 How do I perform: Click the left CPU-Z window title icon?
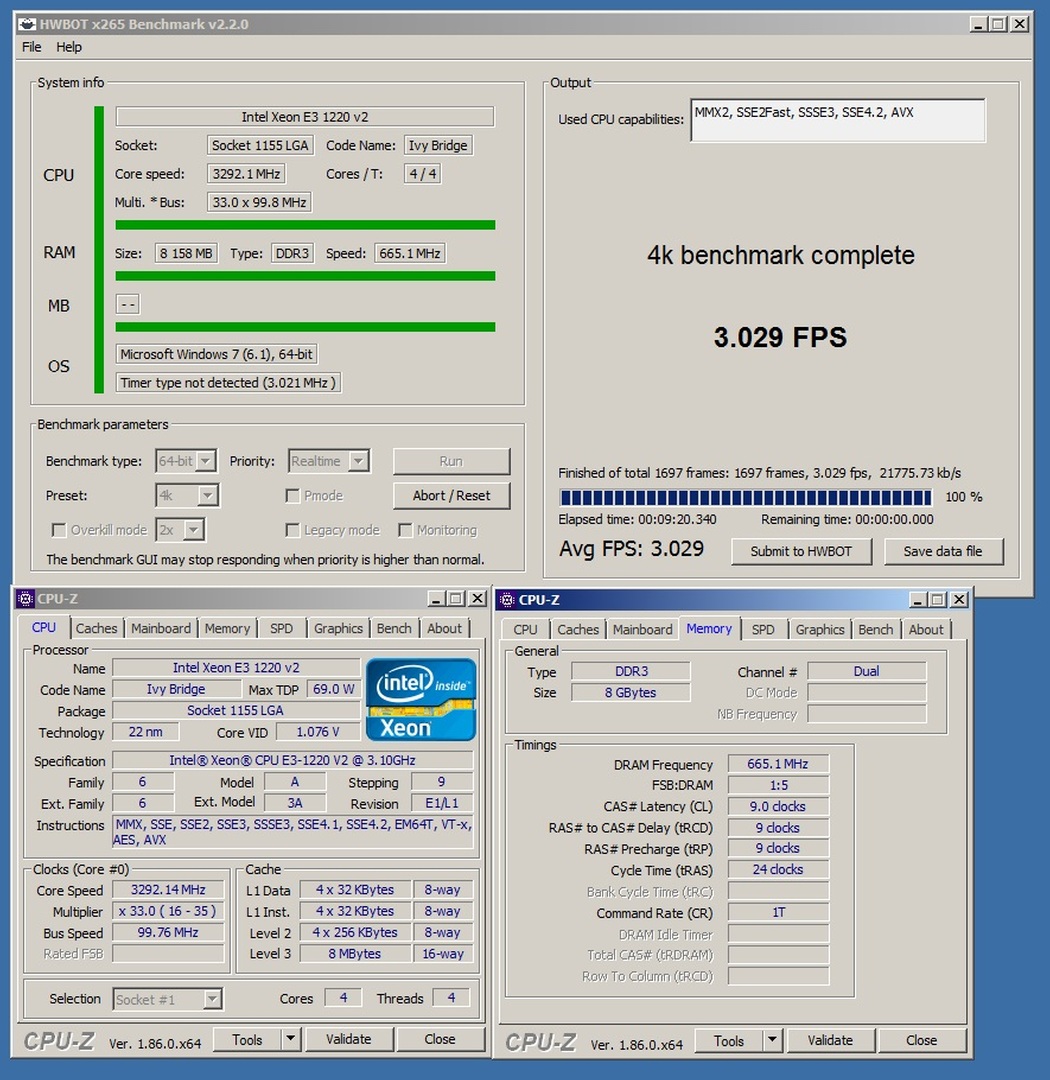[25, 599]
